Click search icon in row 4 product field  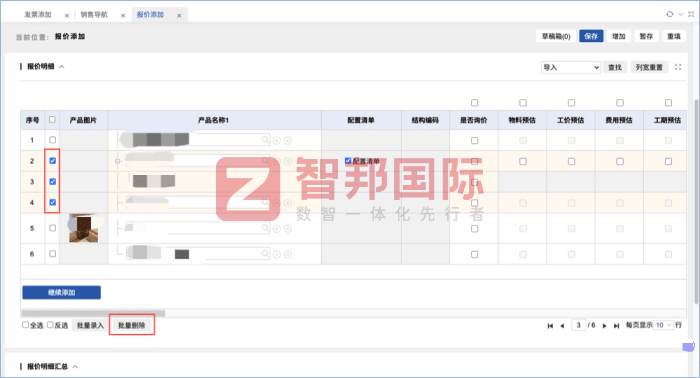(x=265, y=202)
